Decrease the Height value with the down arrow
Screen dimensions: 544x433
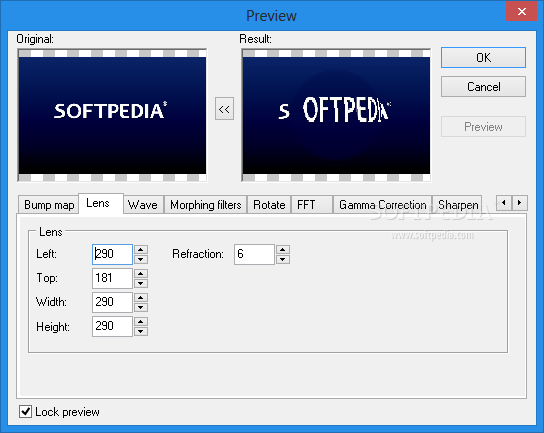point(141,331)
